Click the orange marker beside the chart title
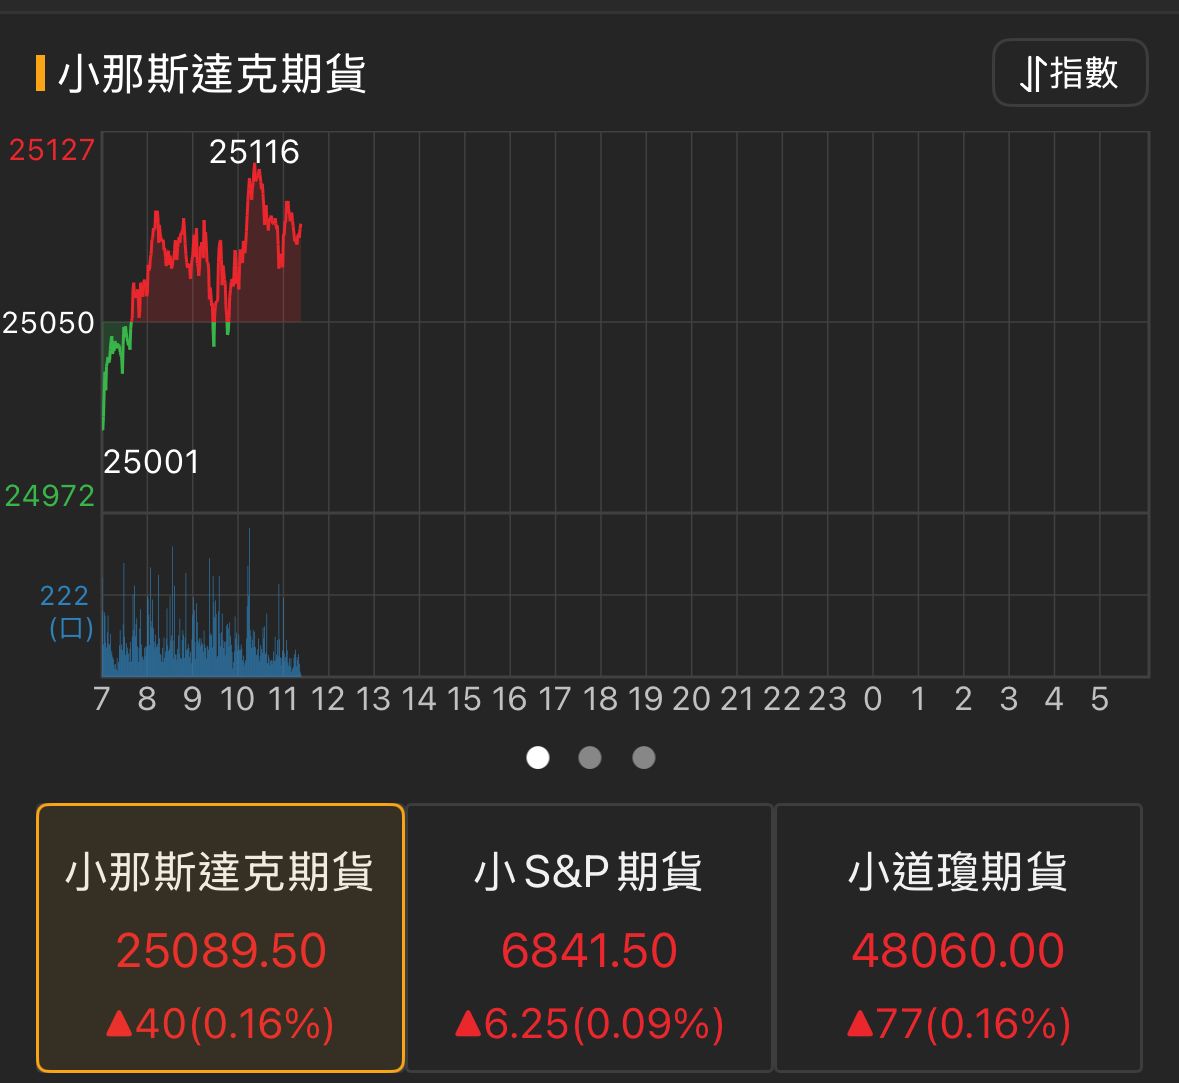Image resolution: width=1179 pixels, height=1083 pixels. click(x=40, y=74)
